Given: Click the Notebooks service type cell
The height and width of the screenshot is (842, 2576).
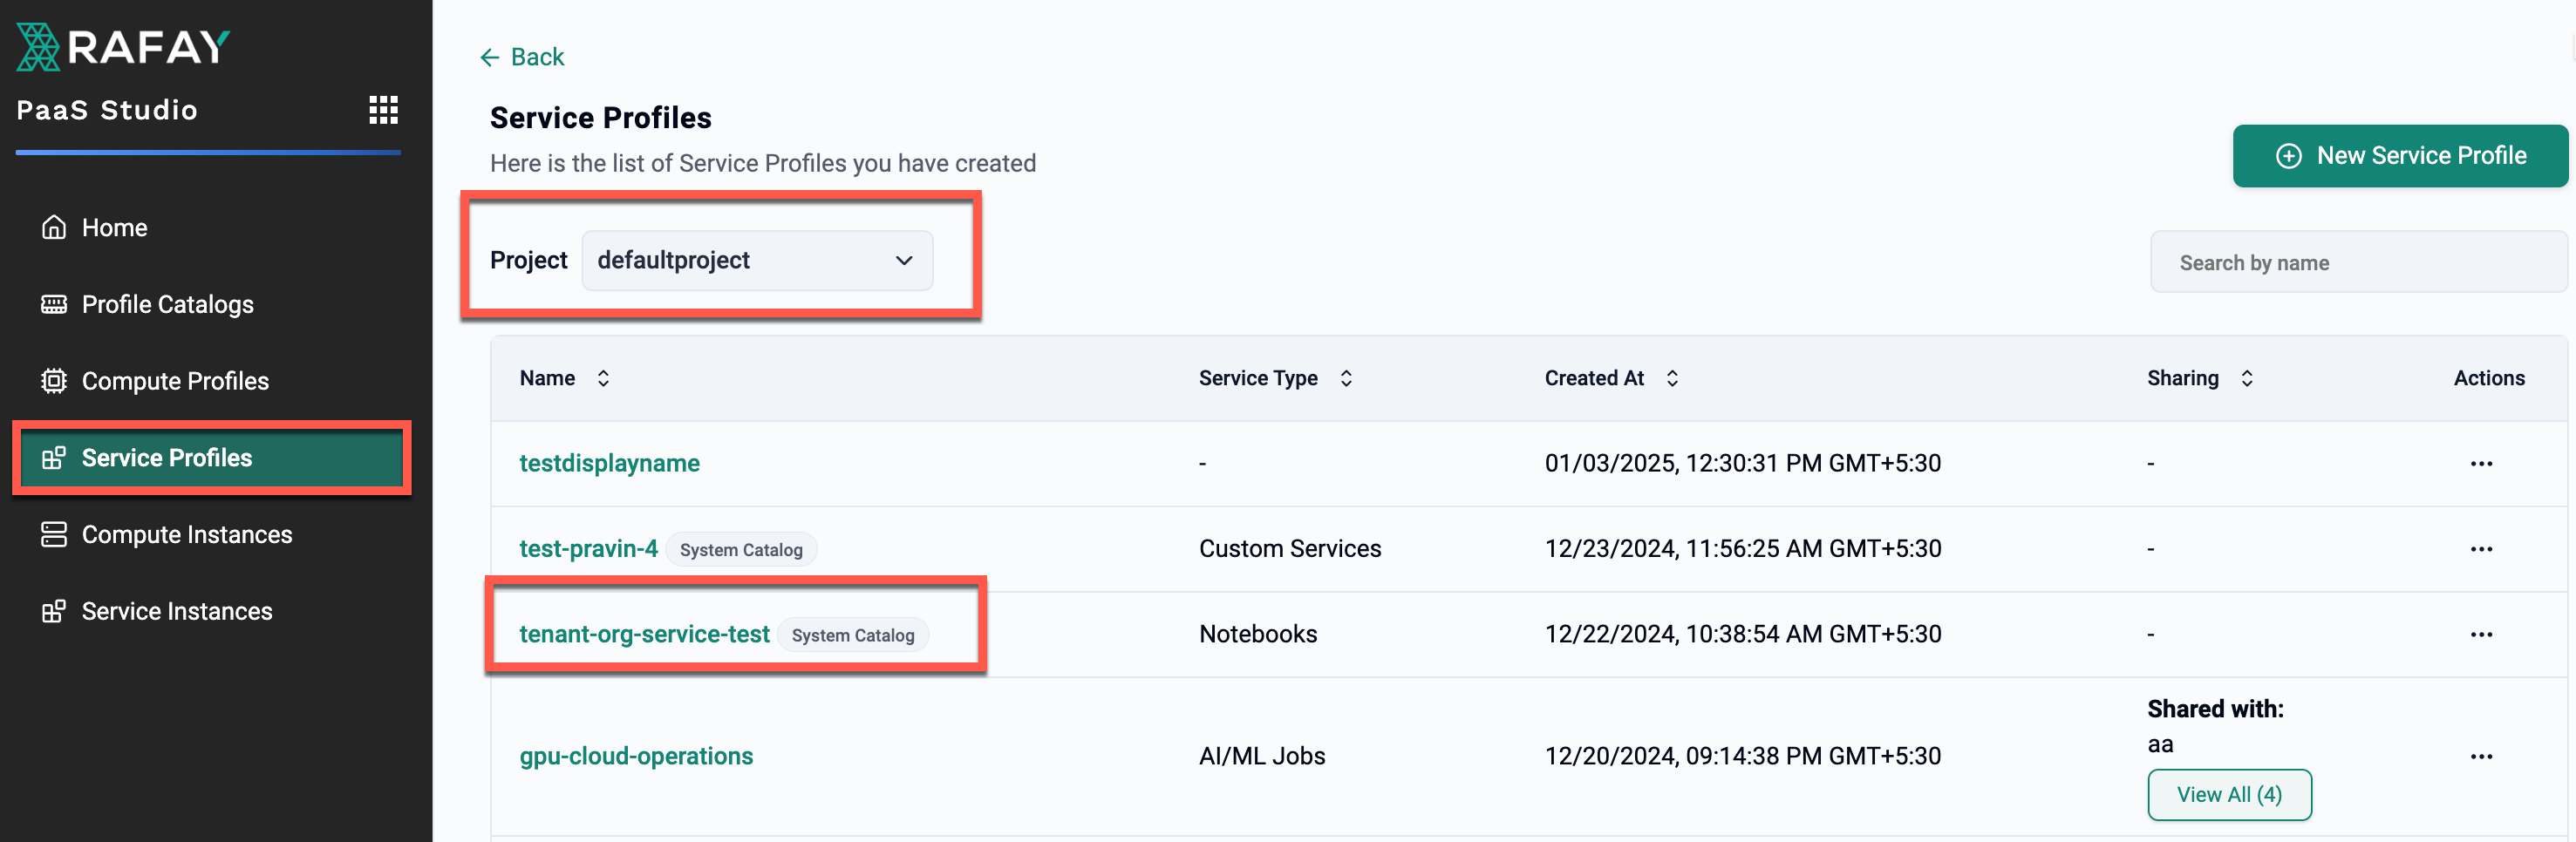Looking at the screenshot, I should (1258, 634).
